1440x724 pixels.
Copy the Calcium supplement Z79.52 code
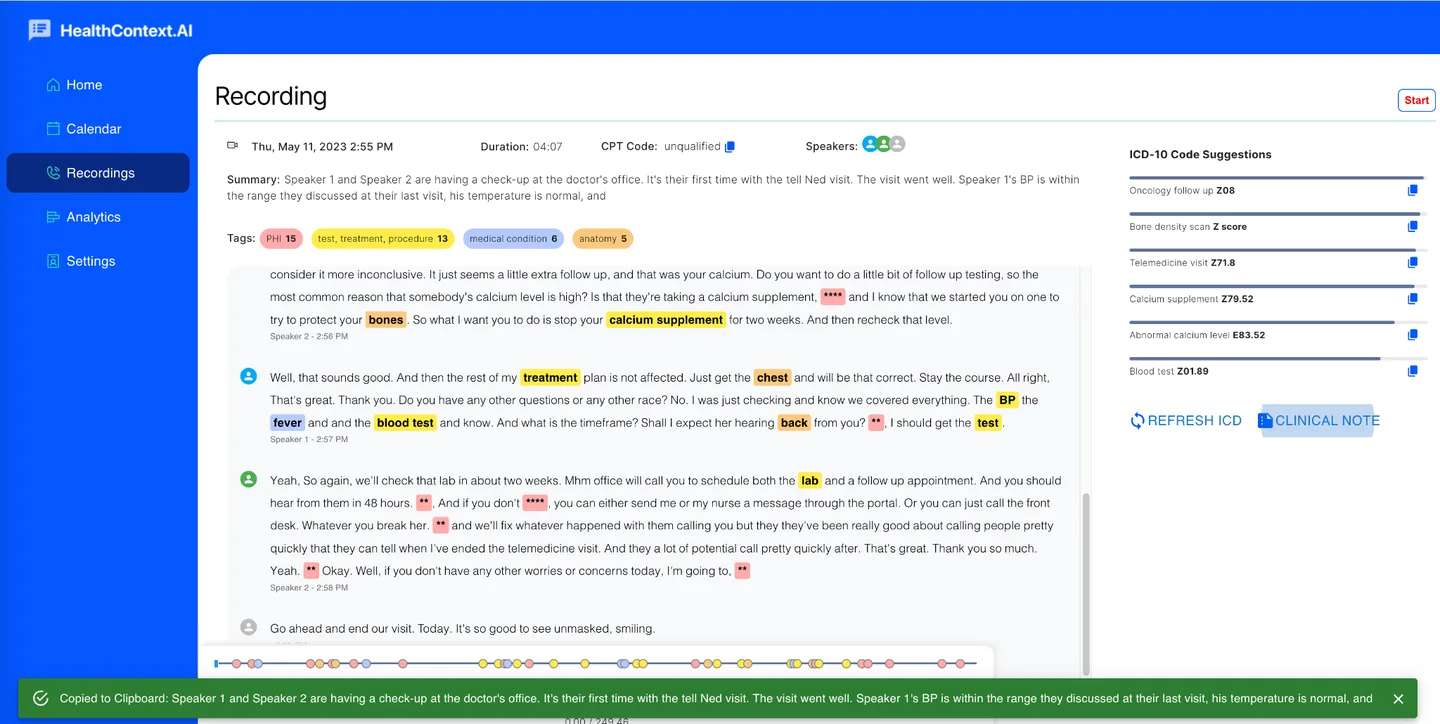[x=1412, y=298]
